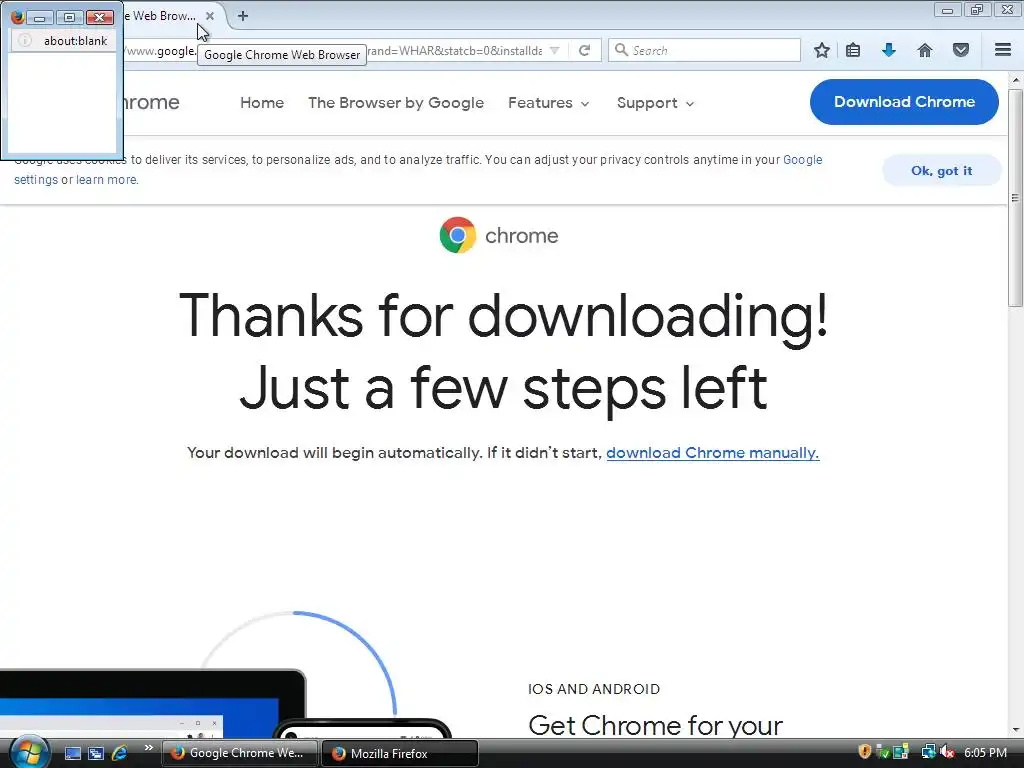Launch Internet Explorer from quick launch
The image size is (1024, 768).
[119, 753]
